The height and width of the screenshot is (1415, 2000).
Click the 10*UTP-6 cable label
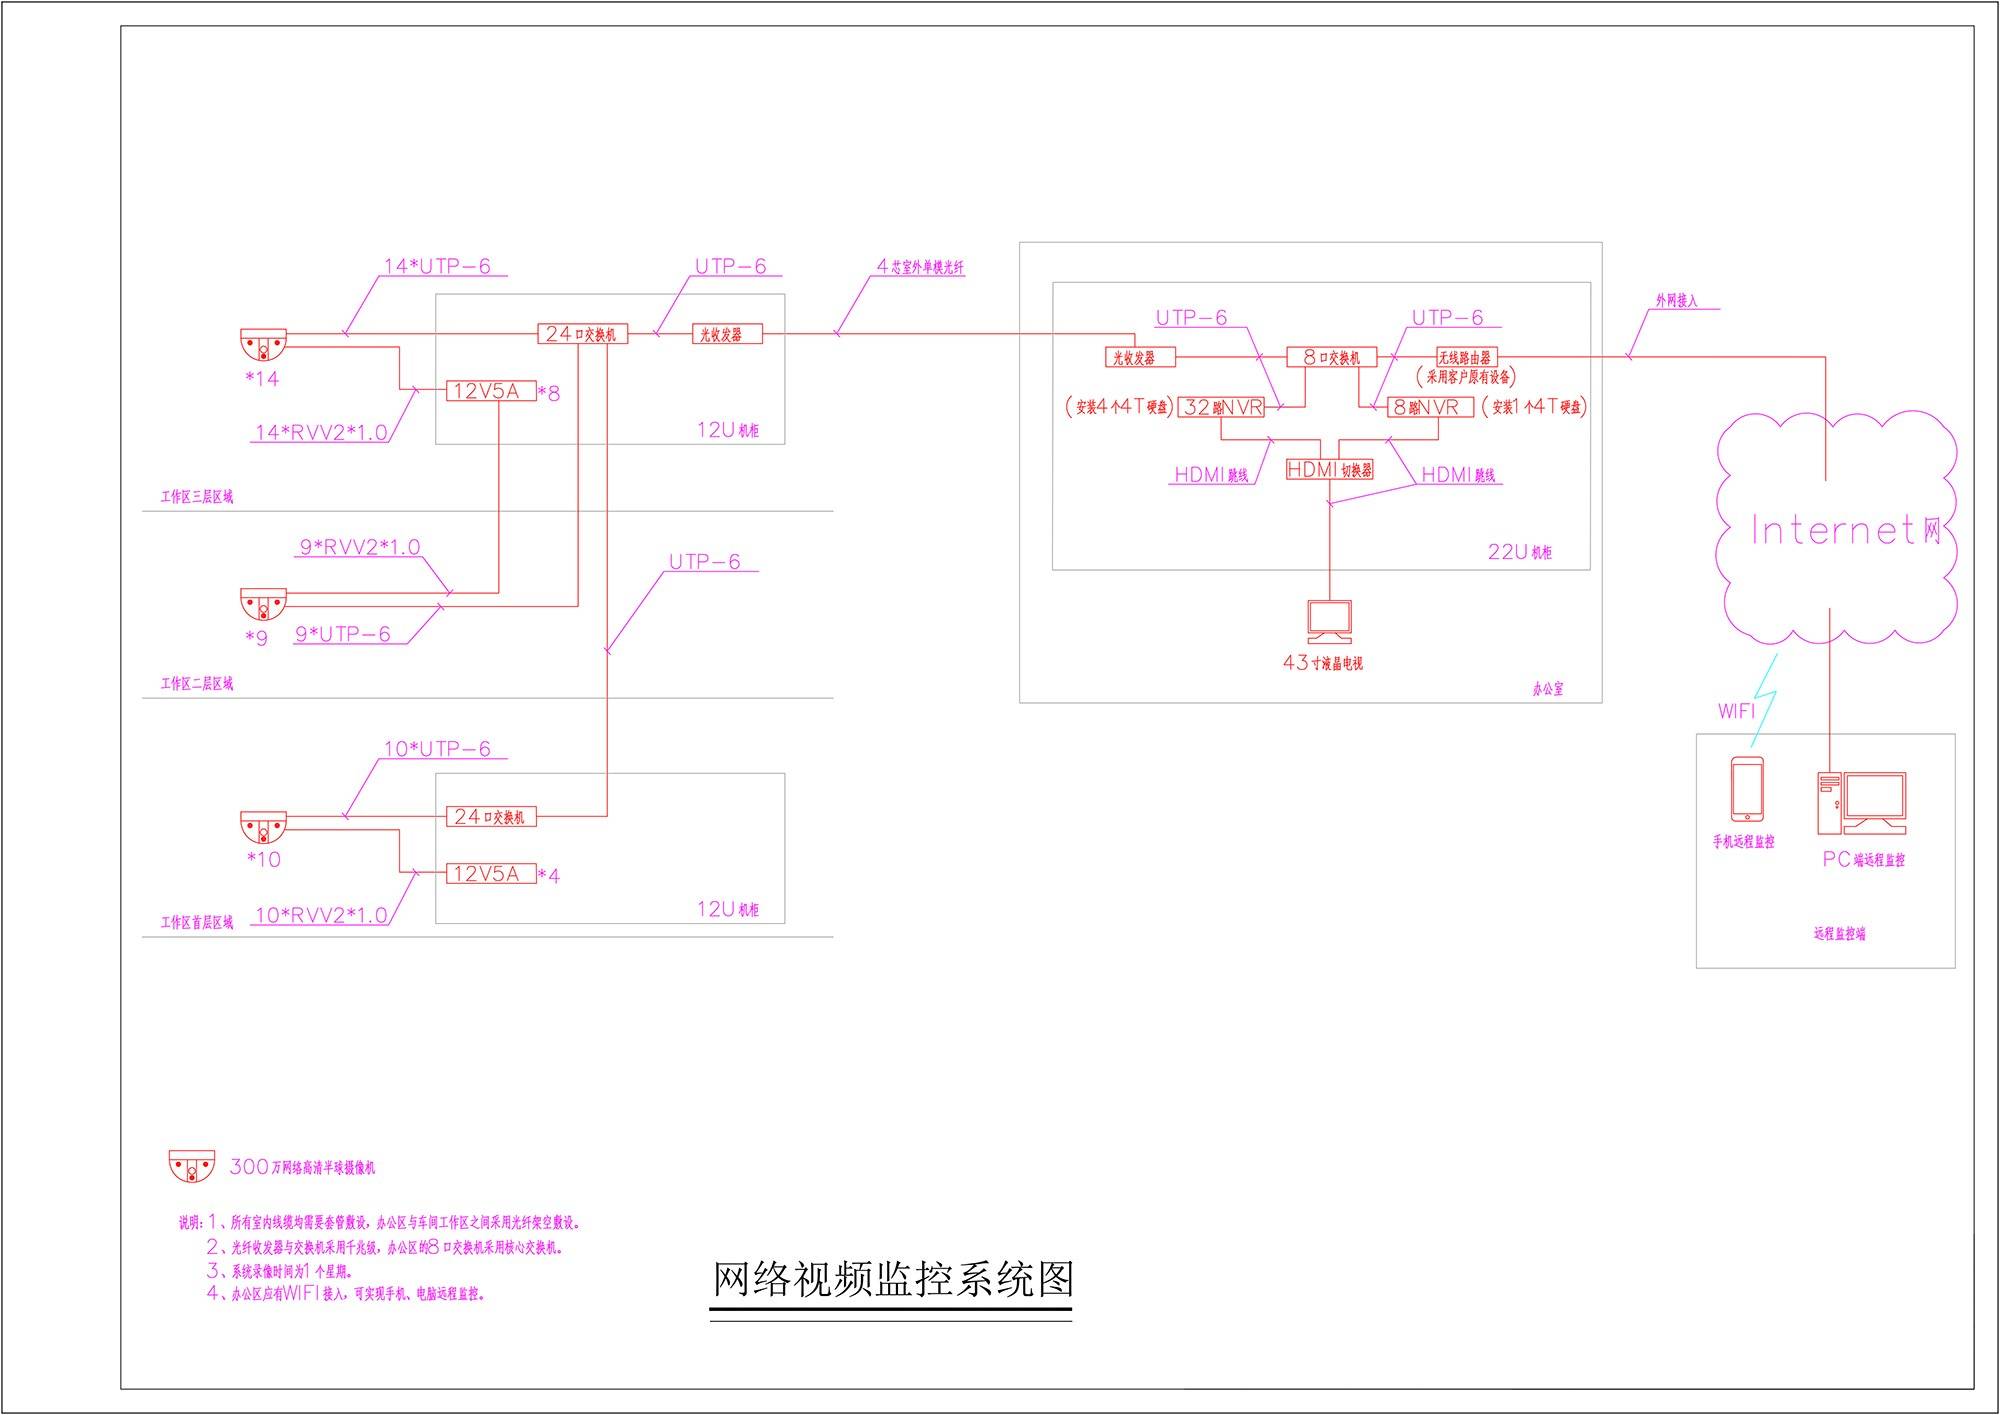pyautogui.click(x=437, y=749)
